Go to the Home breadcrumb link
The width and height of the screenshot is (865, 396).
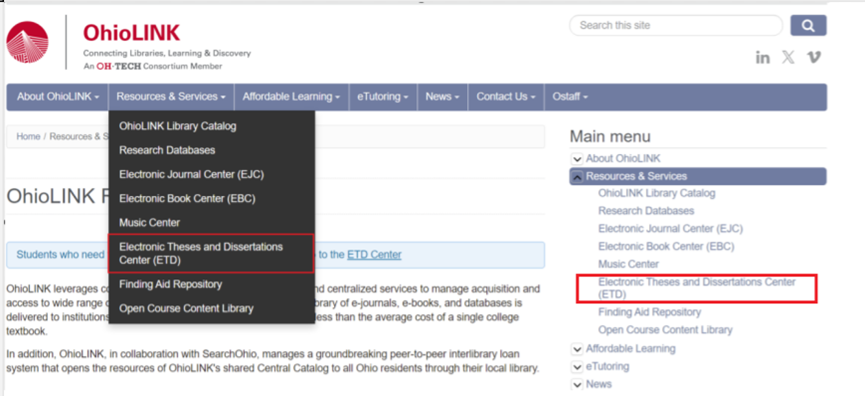28,137
